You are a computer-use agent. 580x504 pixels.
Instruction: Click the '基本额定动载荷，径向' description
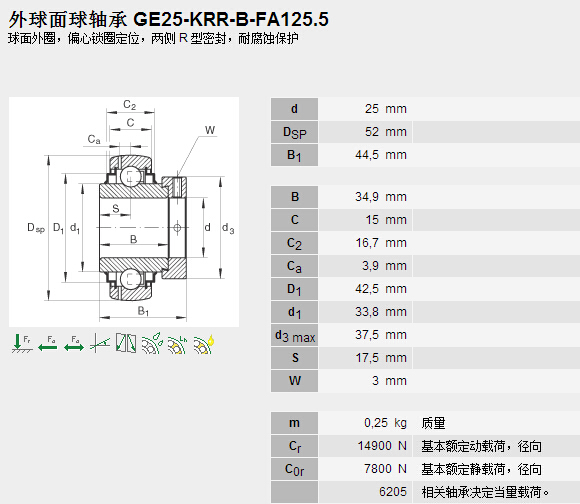click(481, 446)
